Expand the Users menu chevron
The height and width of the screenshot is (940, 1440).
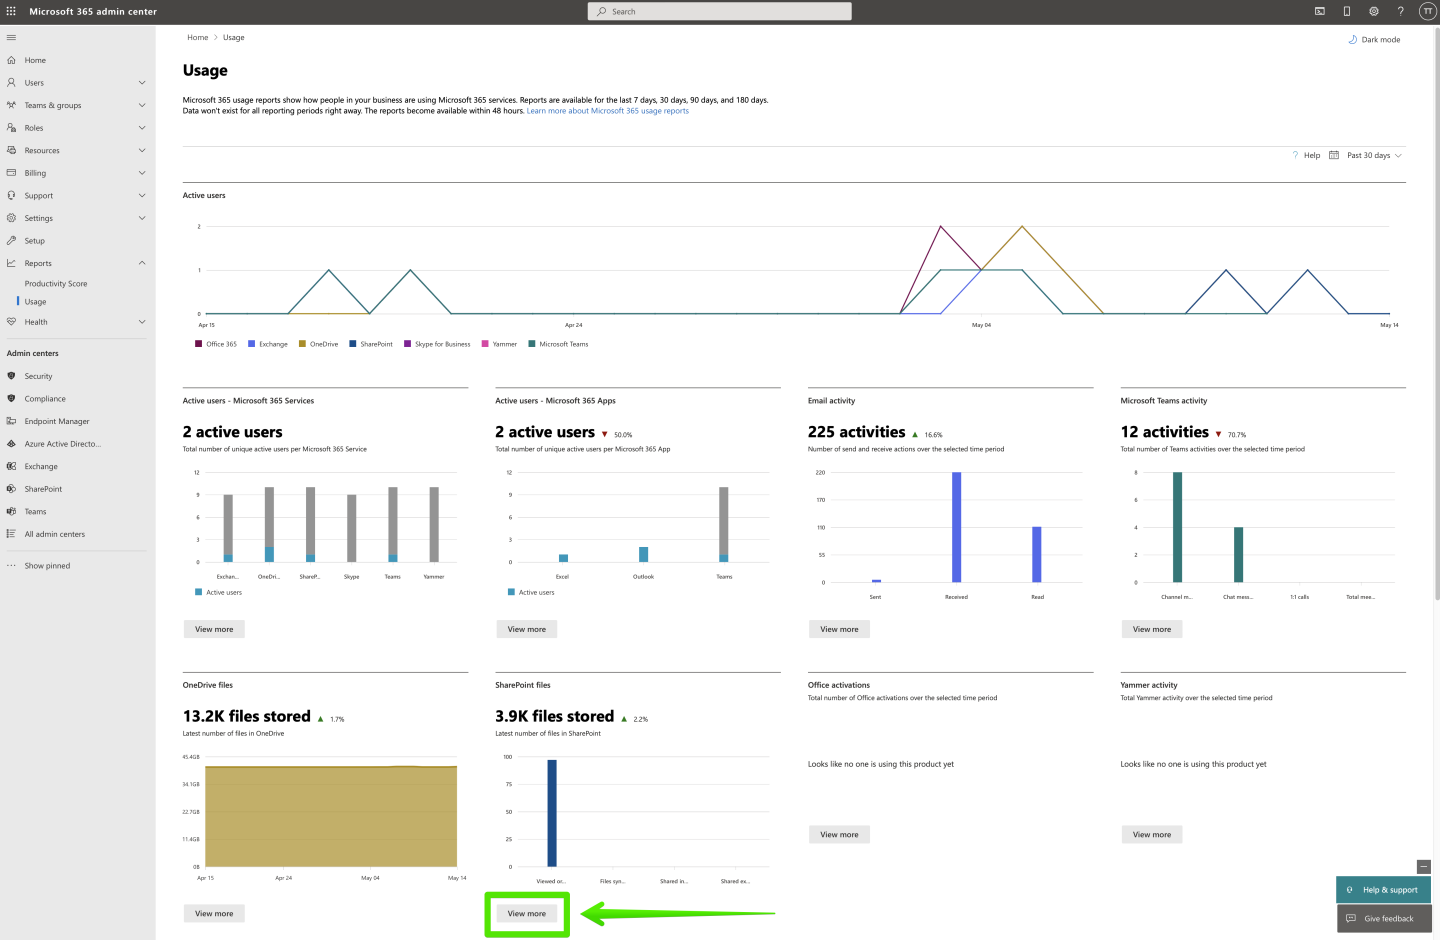[142, 83]
